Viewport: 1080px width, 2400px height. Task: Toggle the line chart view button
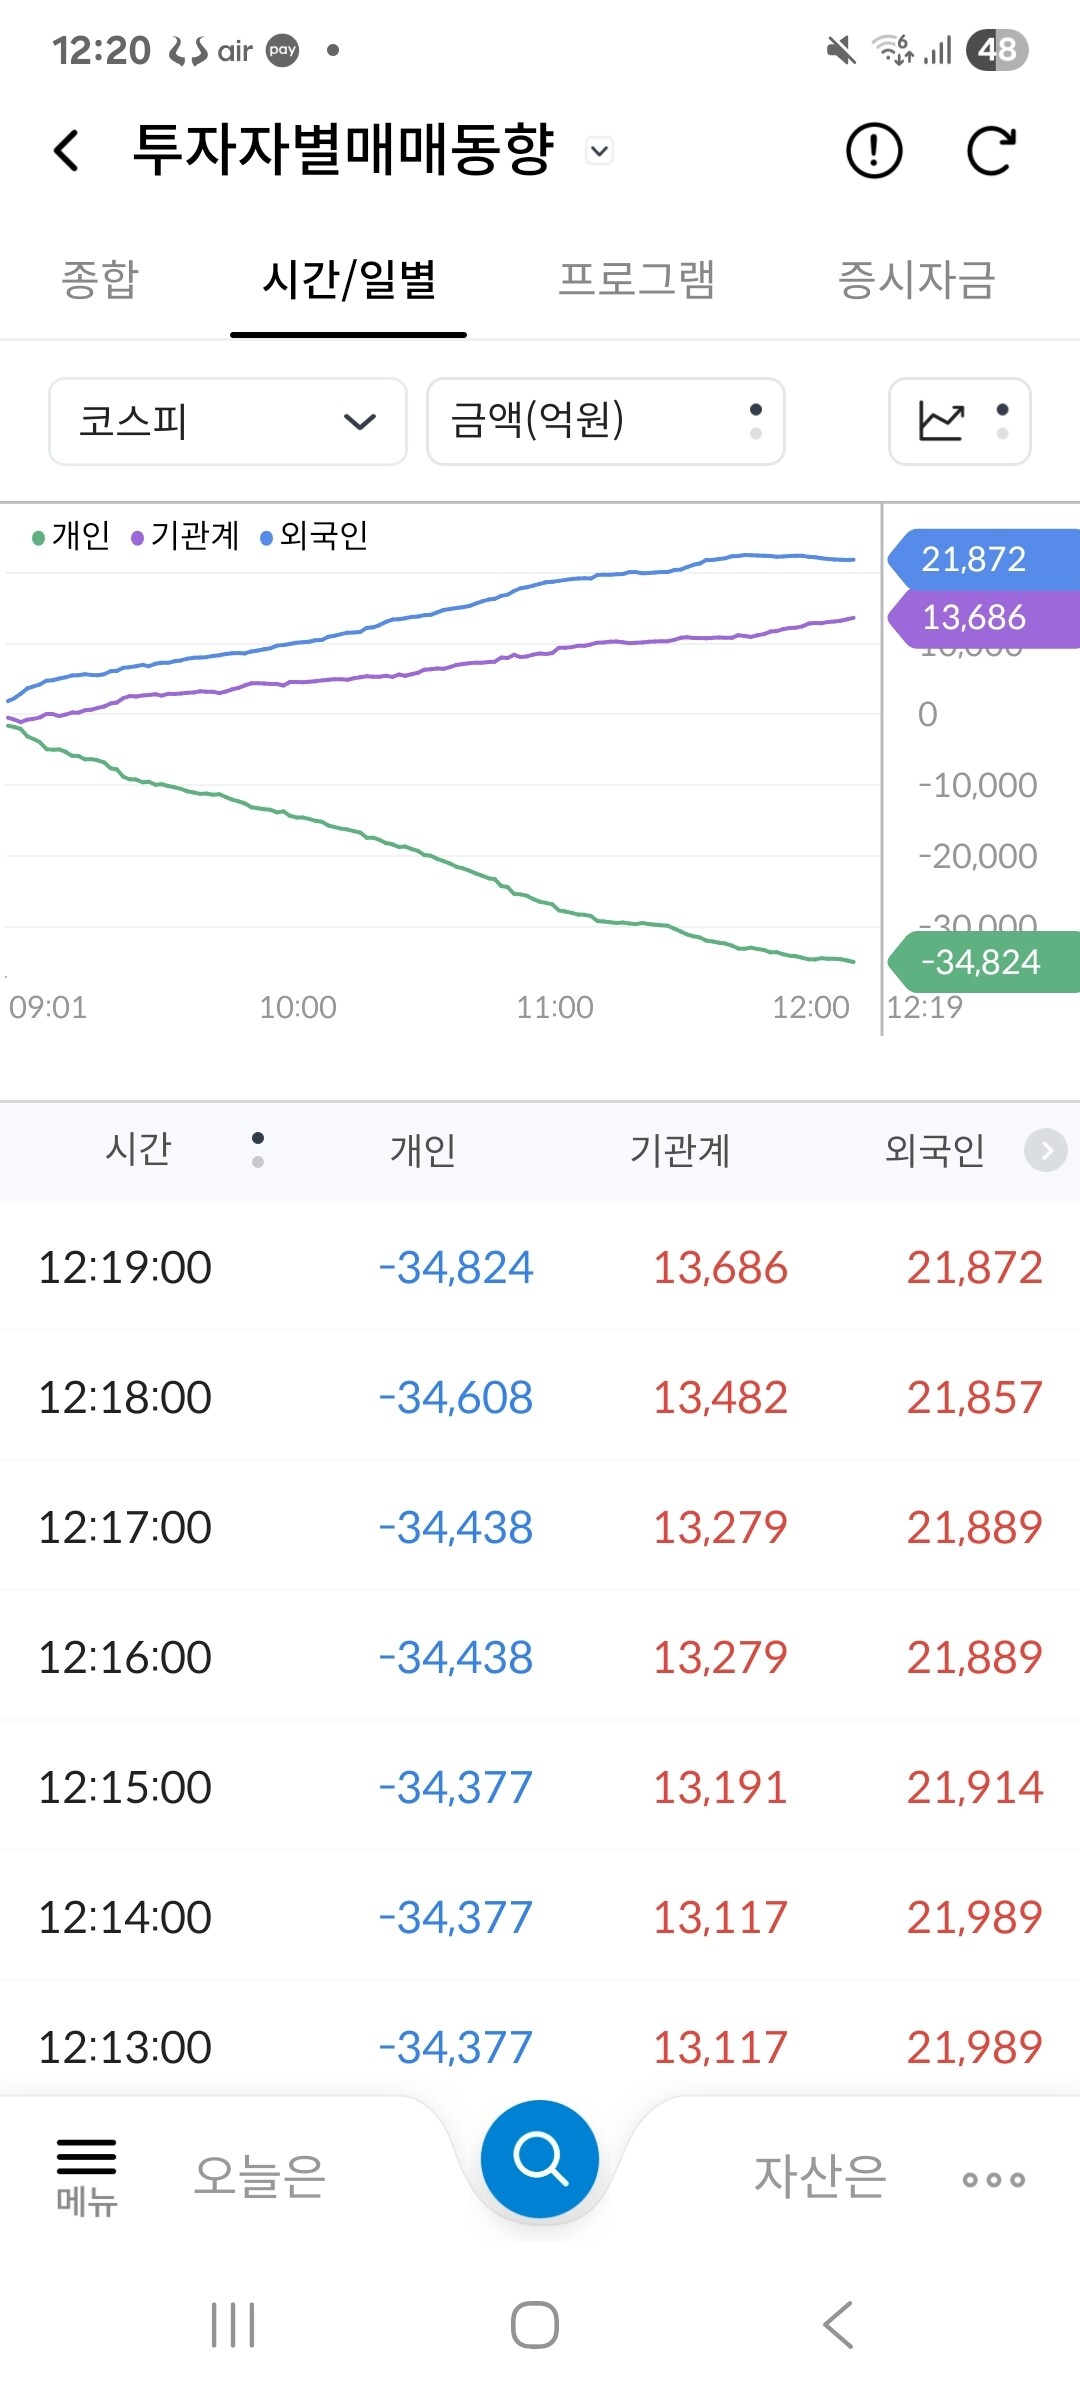pyautogui.click(x=960, y=421)
